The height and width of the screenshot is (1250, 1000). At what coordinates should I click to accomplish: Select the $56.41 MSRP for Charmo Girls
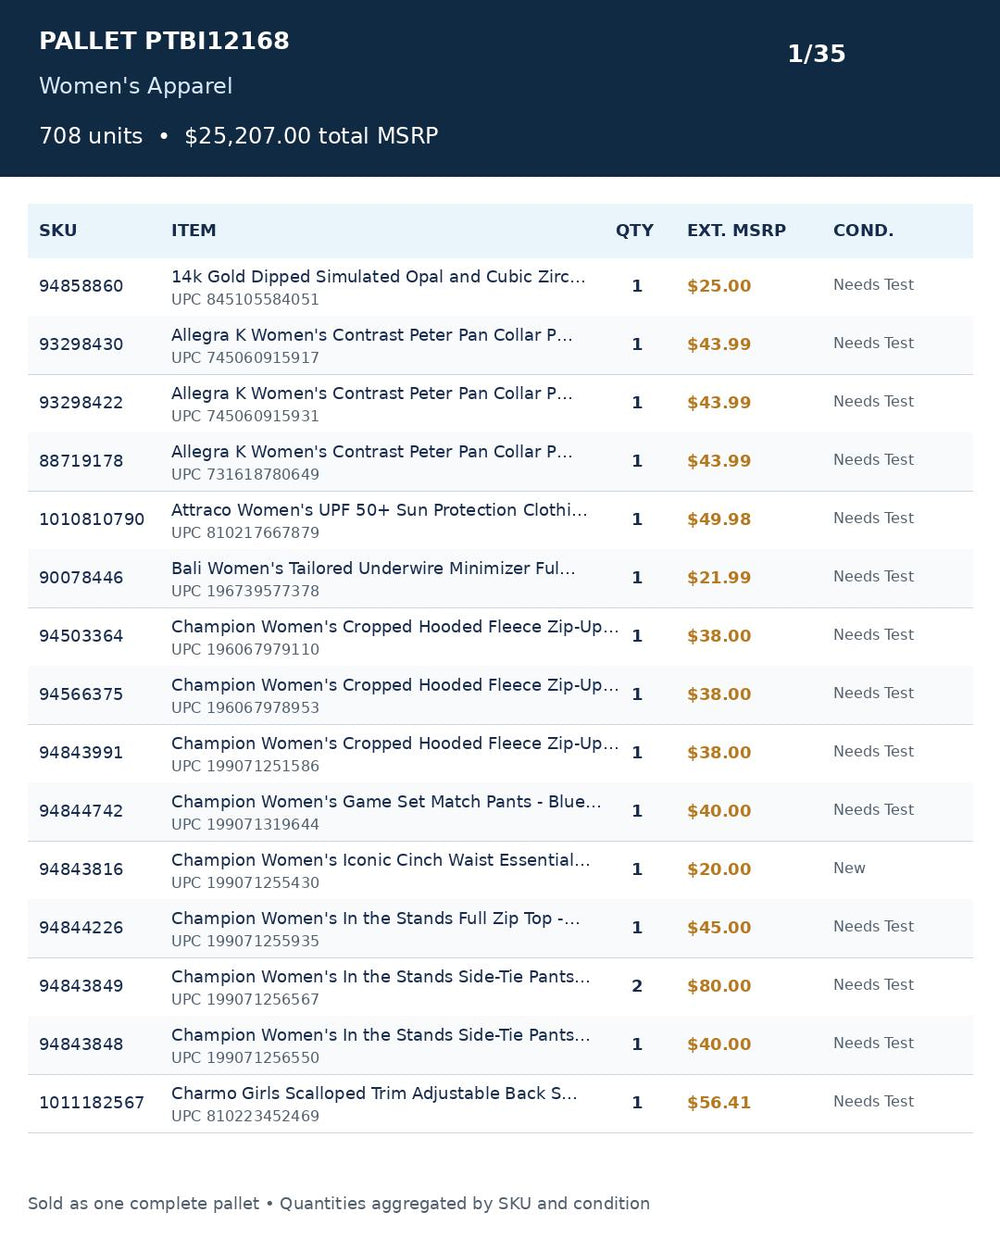pos(719,1103)
